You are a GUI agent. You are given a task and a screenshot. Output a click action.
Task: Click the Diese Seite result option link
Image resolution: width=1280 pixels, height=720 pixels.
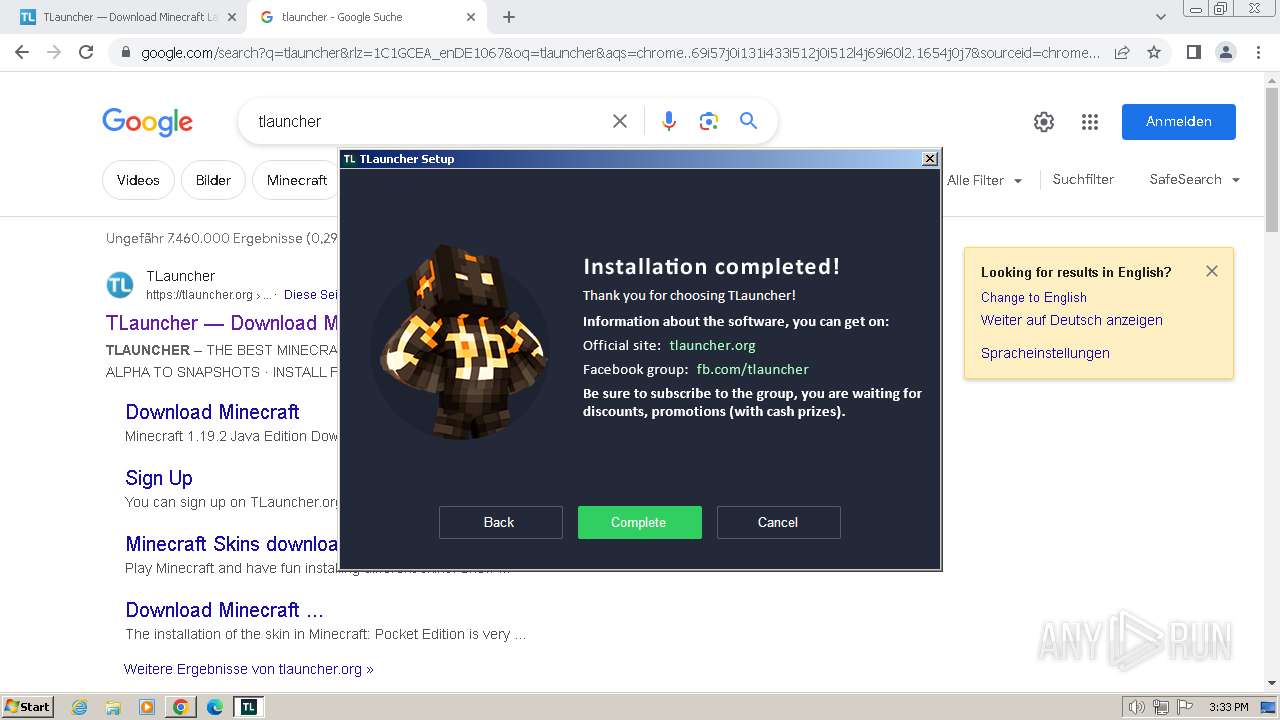click(x=311, y=295)
